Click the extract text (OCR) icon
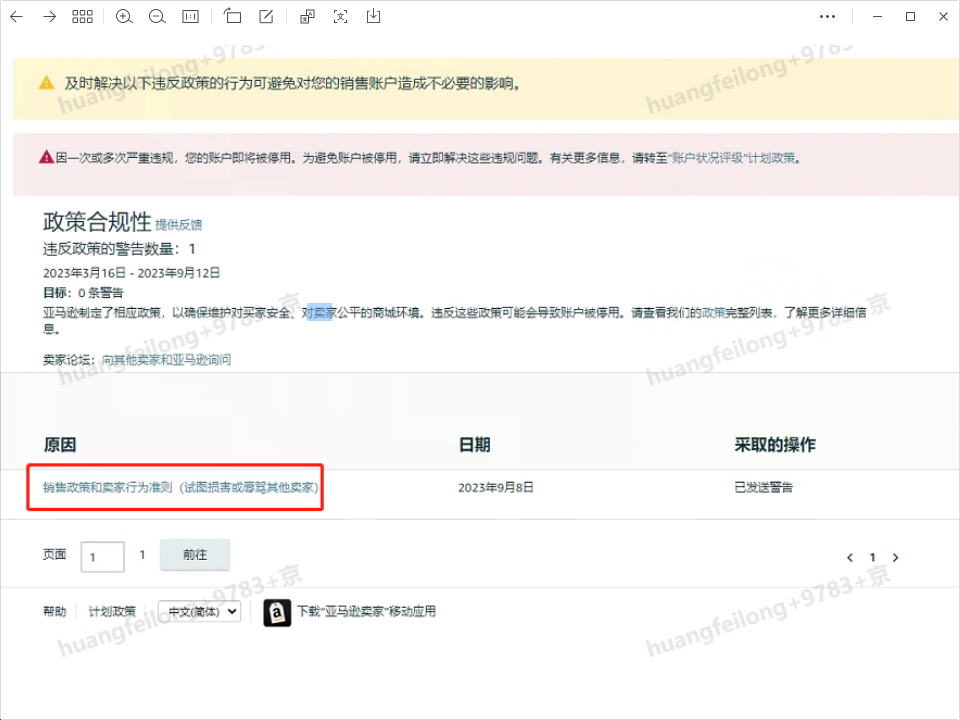This screenshot has height=720, width=960. click(x=340, y=17)
